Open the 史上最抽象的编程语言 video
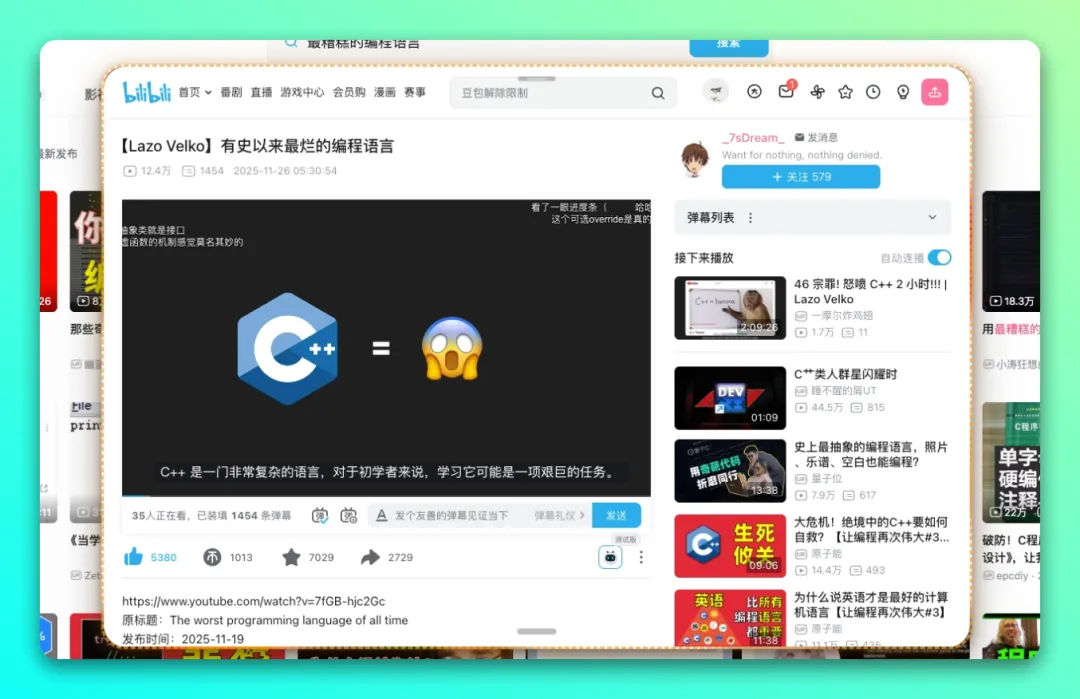The height and width of the screenshot is (699, 1080). click(x=871, y=455)
